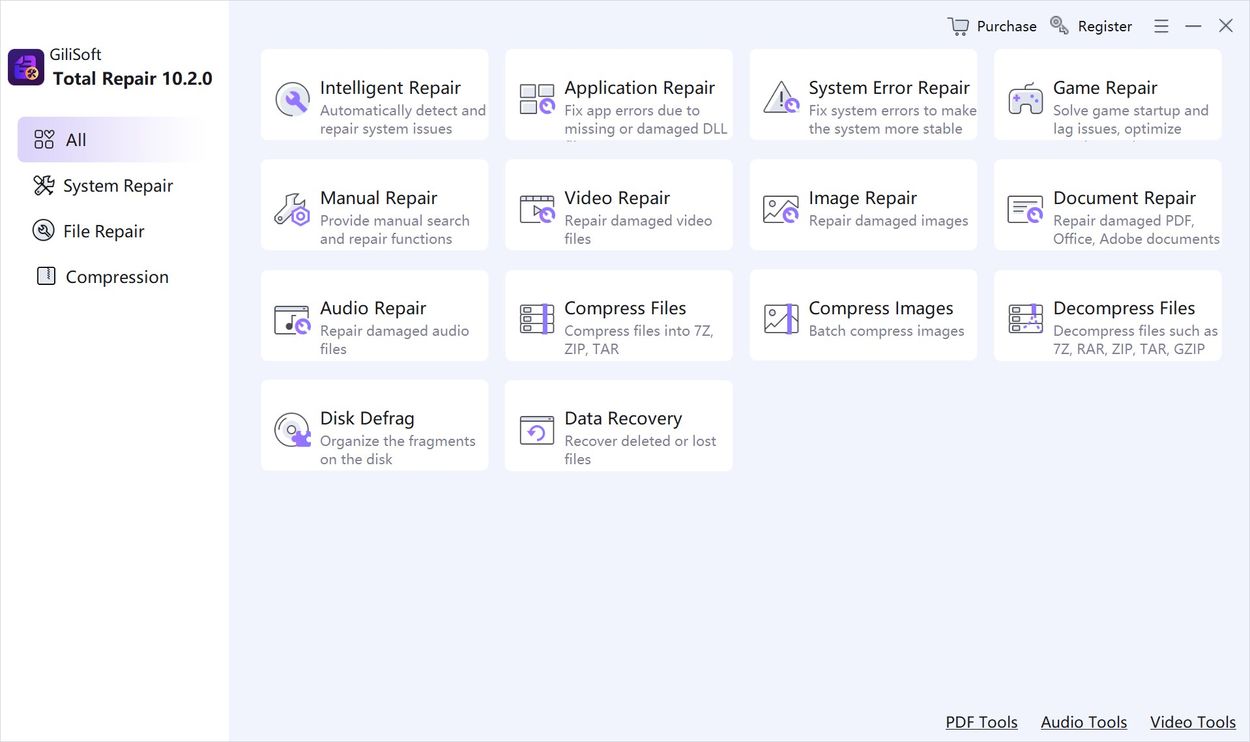This screenshot has height=742, width=1250.
Task: Click 'Repair damaged images' description
Action: pos(888,221)
